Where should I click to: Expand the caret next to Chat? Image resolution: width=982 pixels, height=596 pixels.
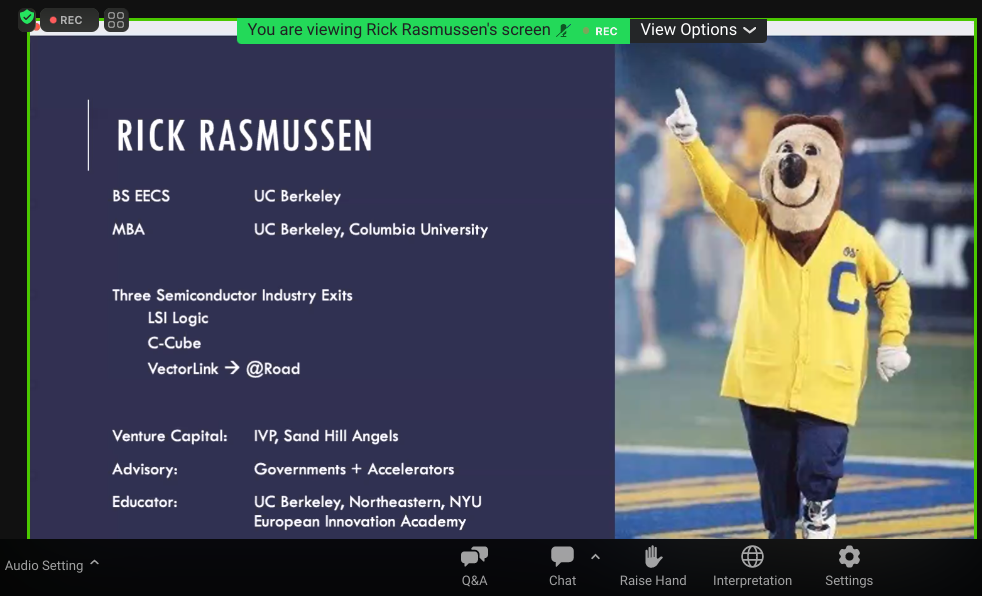point(595,556)
